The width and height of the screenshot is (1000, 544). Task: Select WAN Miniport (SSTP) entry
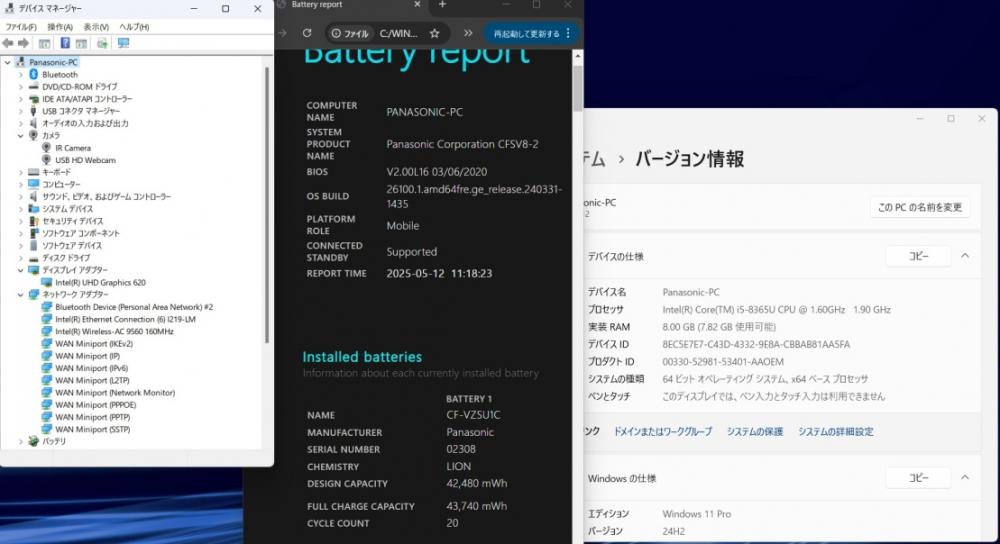[x=92, y=430]
